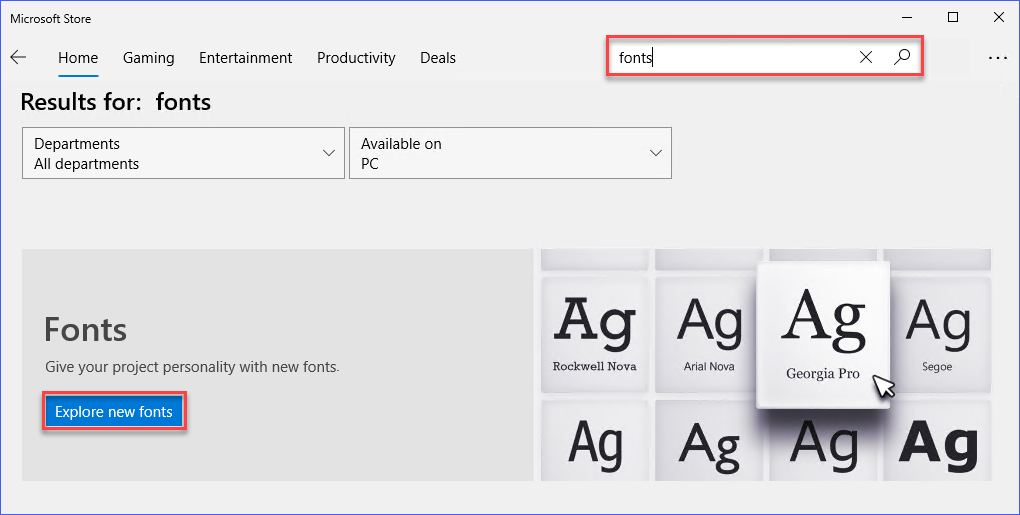Image resolution: width=1020 pixels, height=515 pixels.
Task: Select the Arial Nova font tile
Action: click(x=708, y=335)
